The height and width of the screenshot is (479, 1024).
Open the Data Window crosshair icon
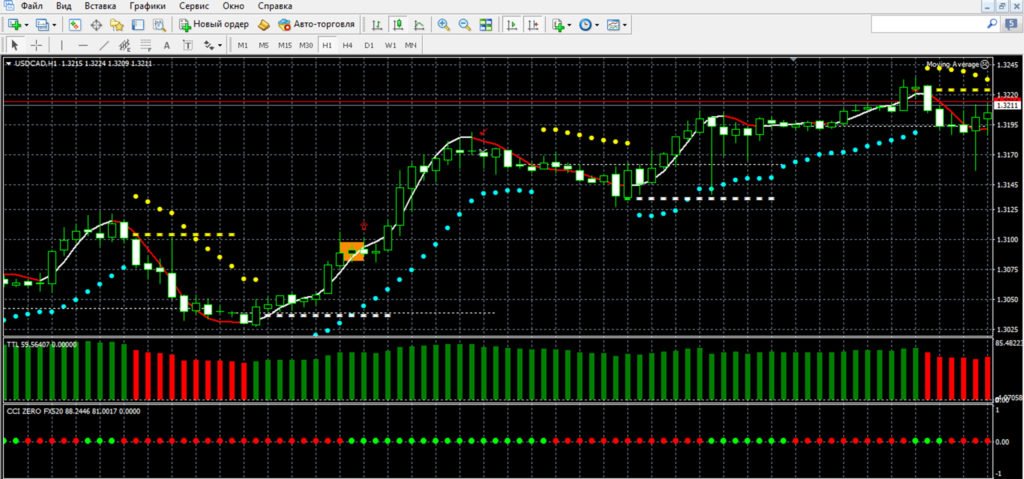pos(96,25)
